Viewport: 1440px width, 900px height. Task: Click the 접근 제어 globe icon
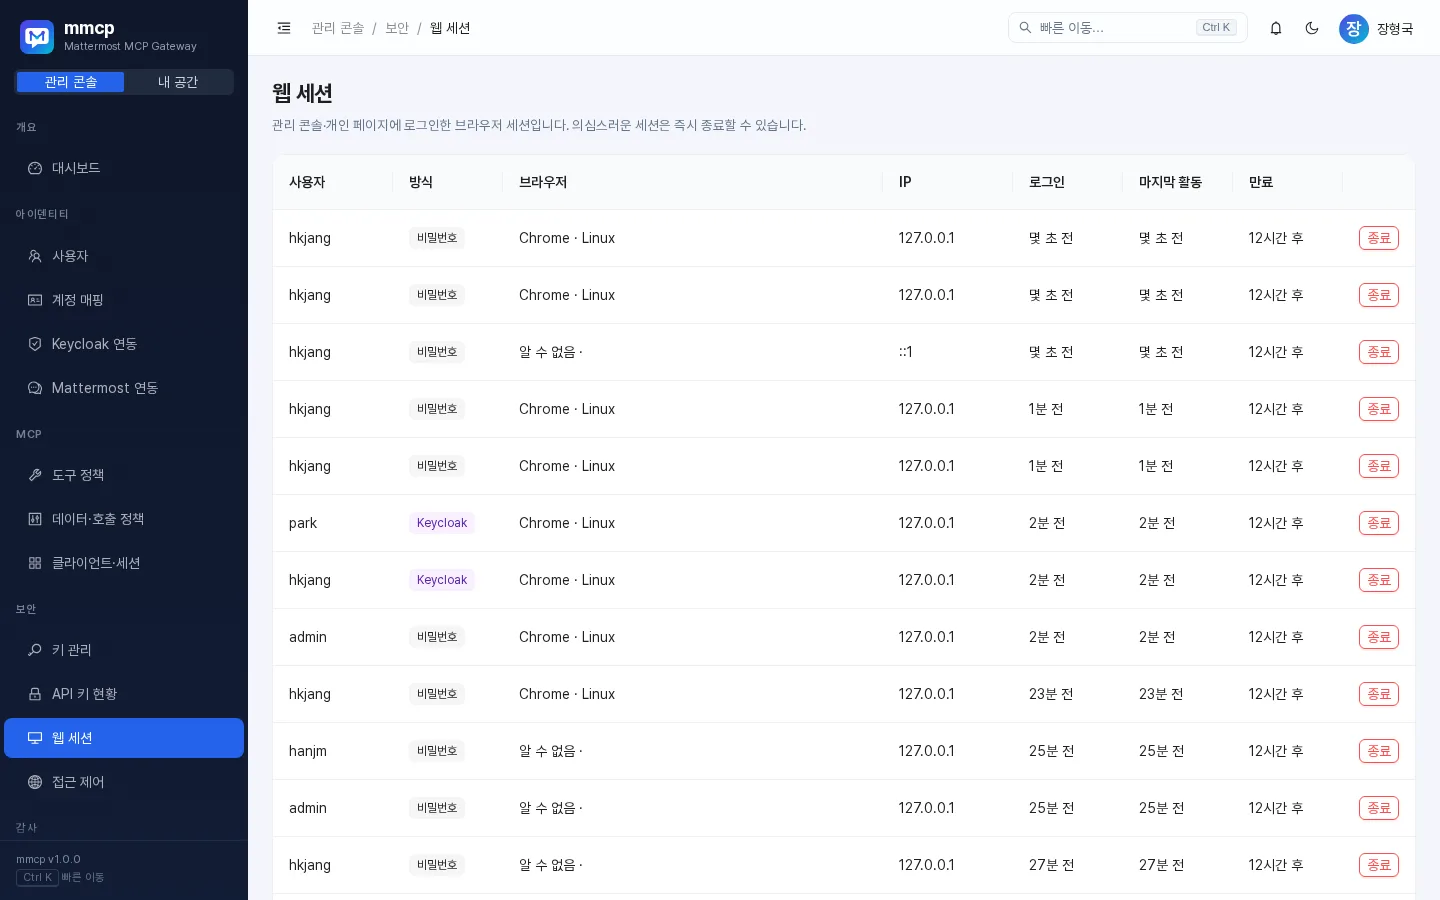(x=35, y=782)
